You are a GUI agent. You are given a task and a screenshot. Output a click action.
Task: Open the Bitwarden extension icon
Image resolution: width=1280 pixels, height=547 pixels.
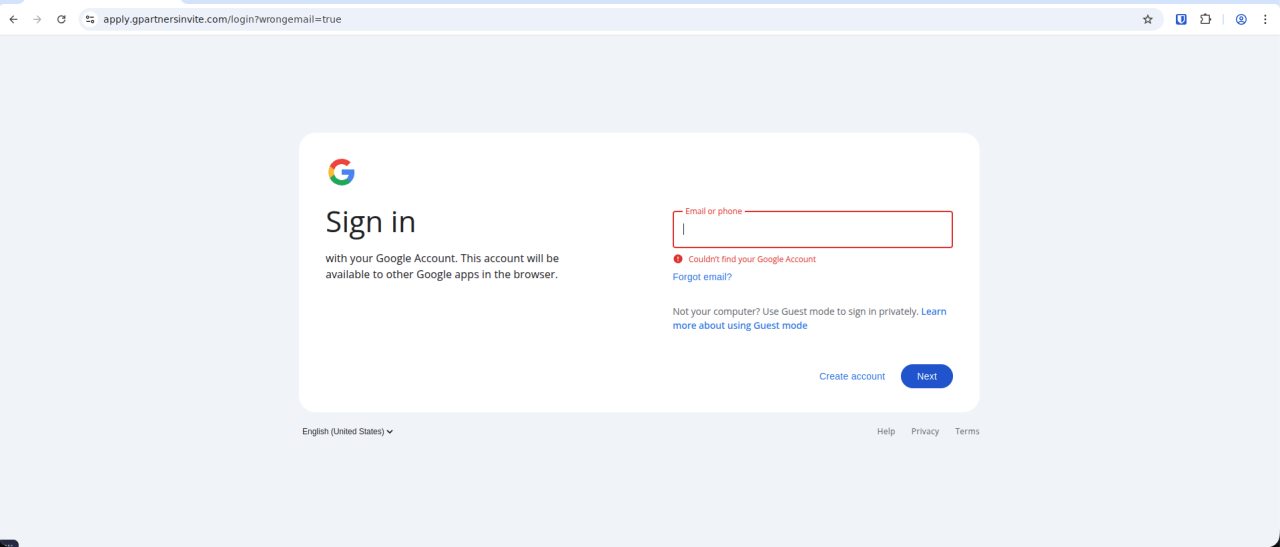(1181, 19)
